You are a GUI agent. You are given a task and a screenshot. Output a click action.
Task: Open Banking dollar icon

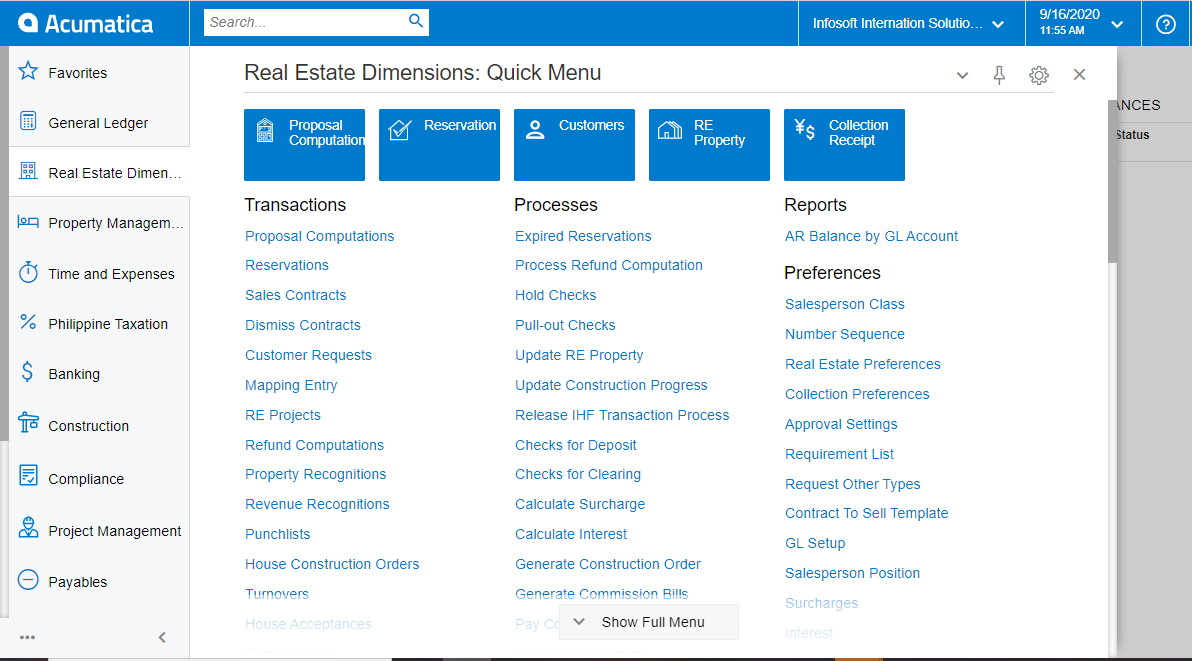[x=28, y=372]
